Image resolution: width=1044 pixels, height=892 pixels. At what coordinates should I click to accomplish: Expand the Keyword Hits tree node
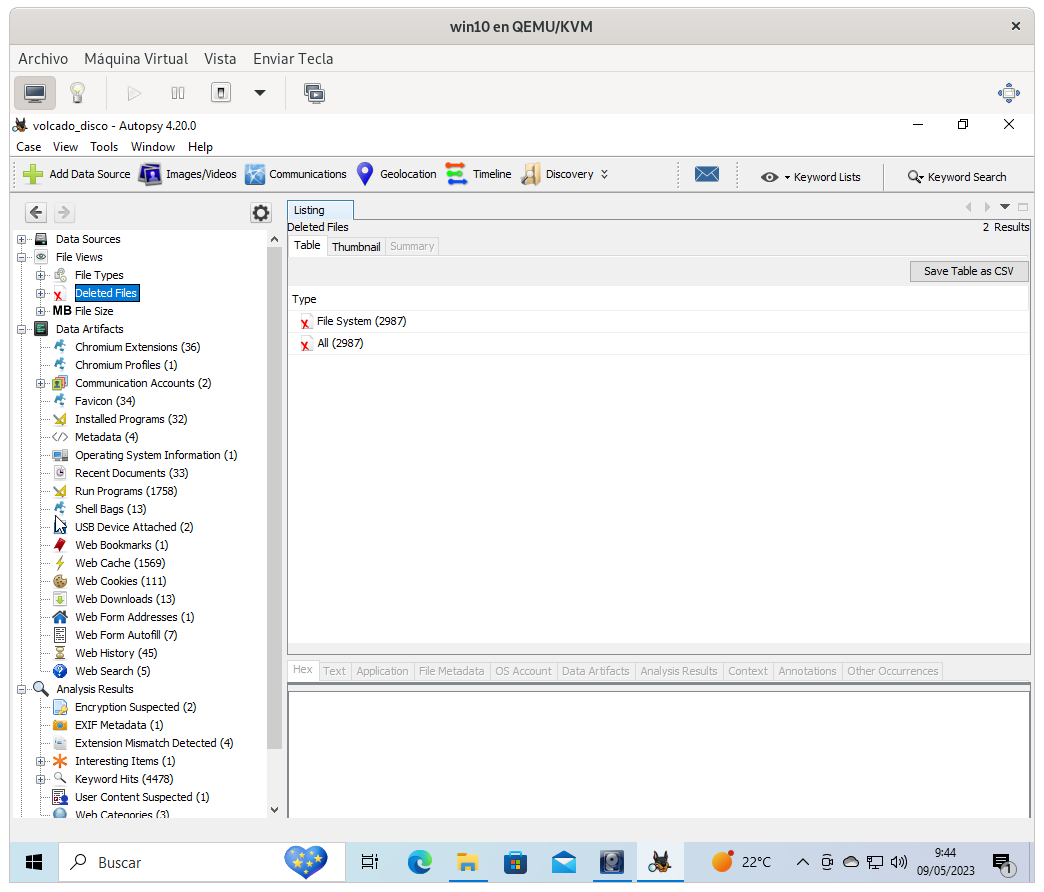click(x=41, y=779)
